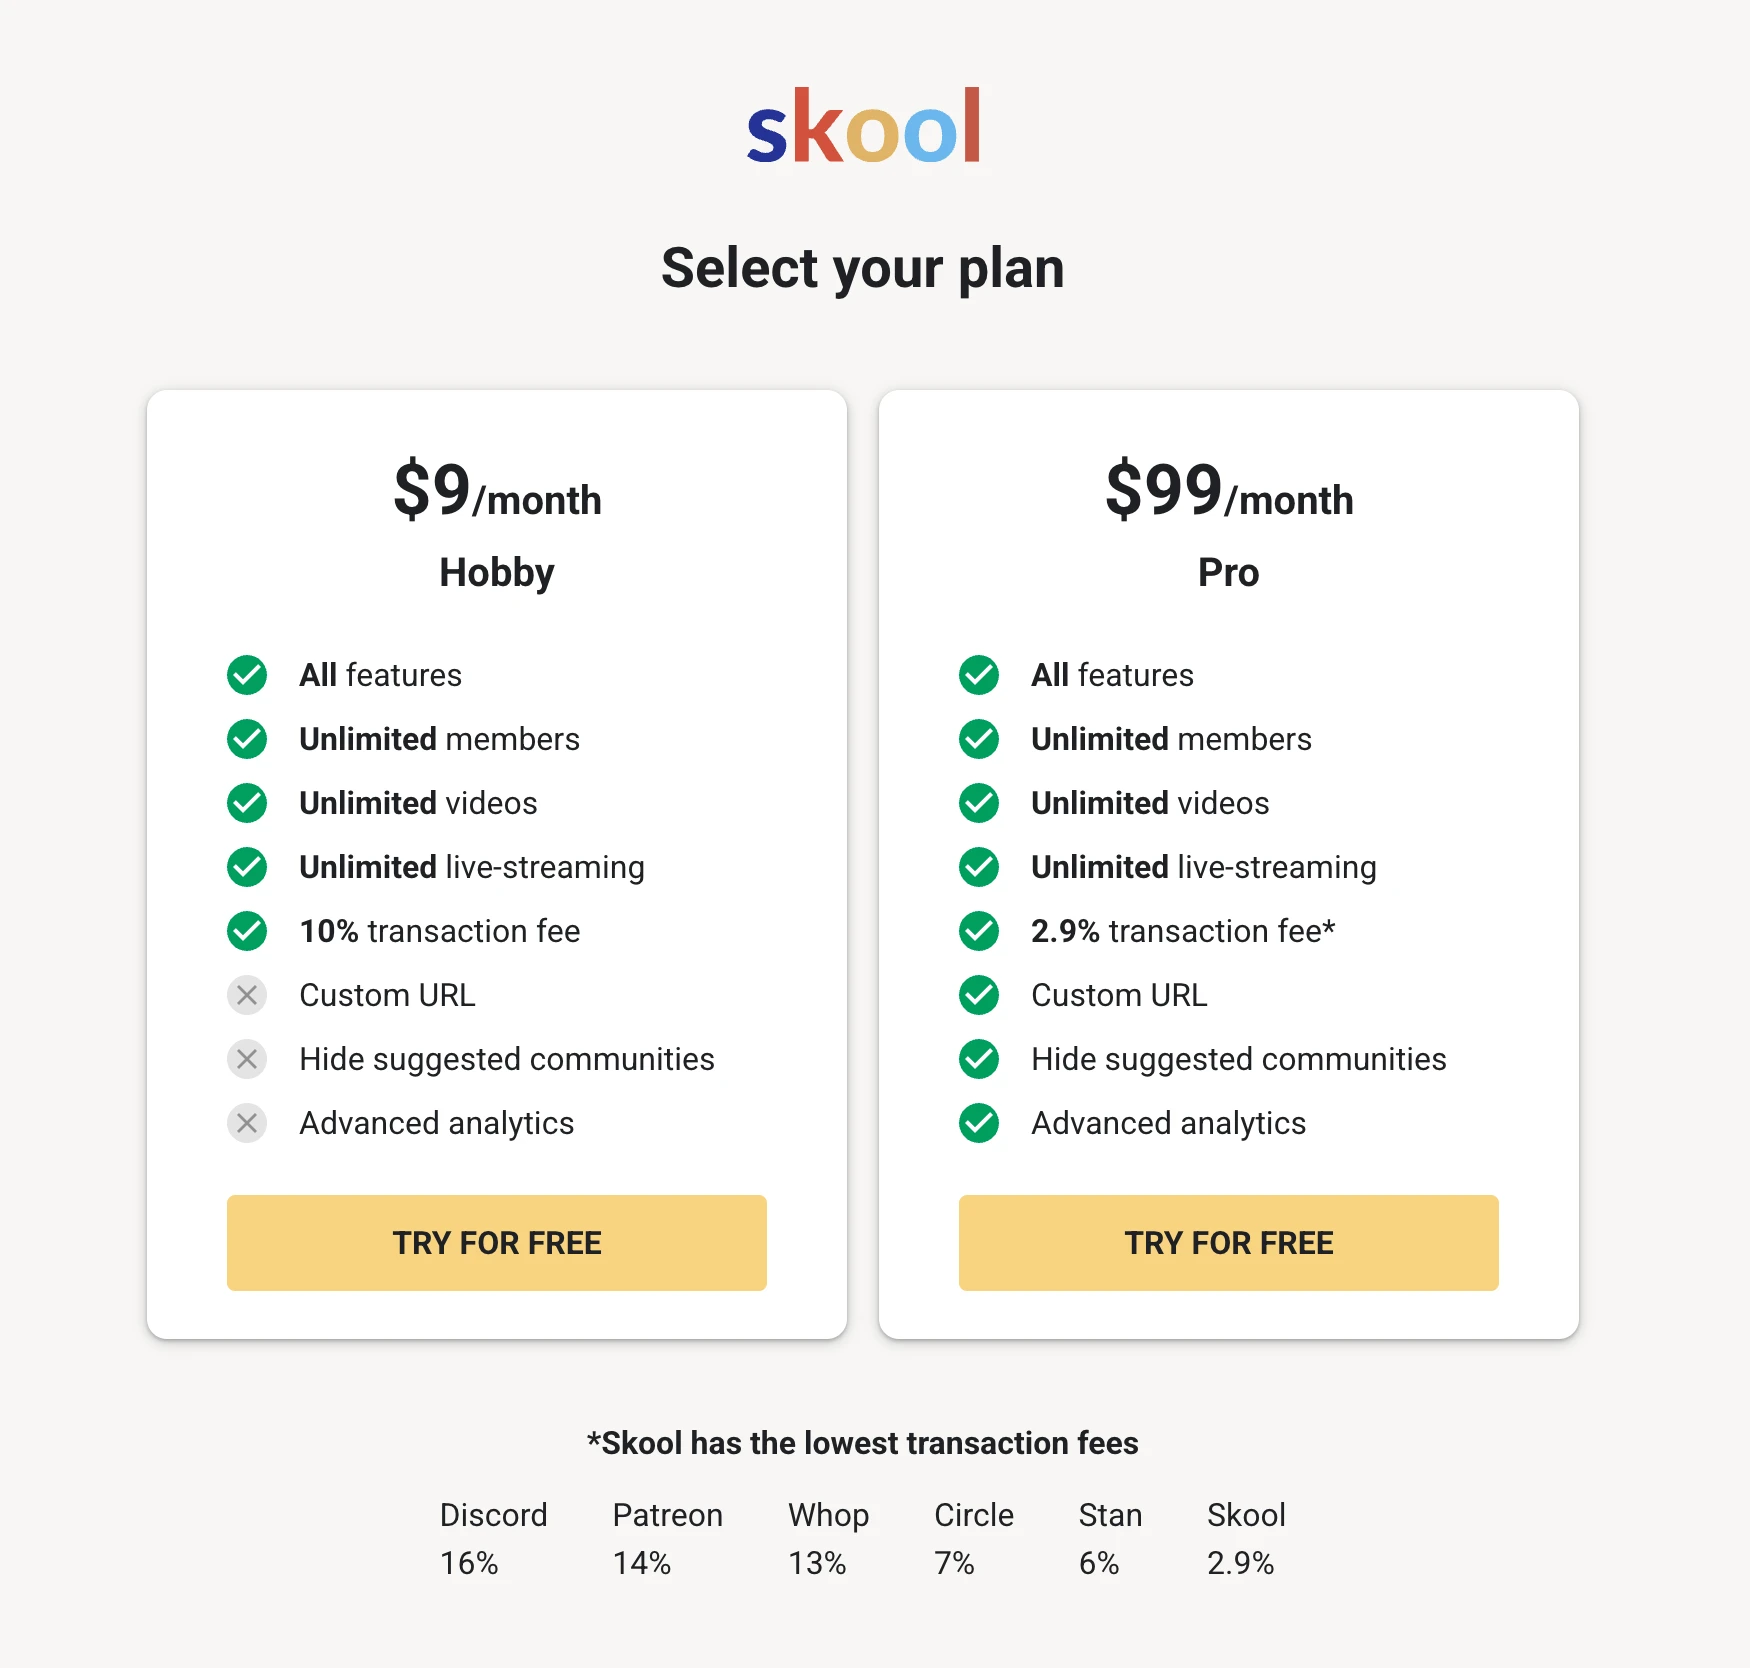The width and height of the screenshot is (1750, 1668).
Task: Click green check beside Hobby Unlimited live-streaming
Action: click(247, 867)
